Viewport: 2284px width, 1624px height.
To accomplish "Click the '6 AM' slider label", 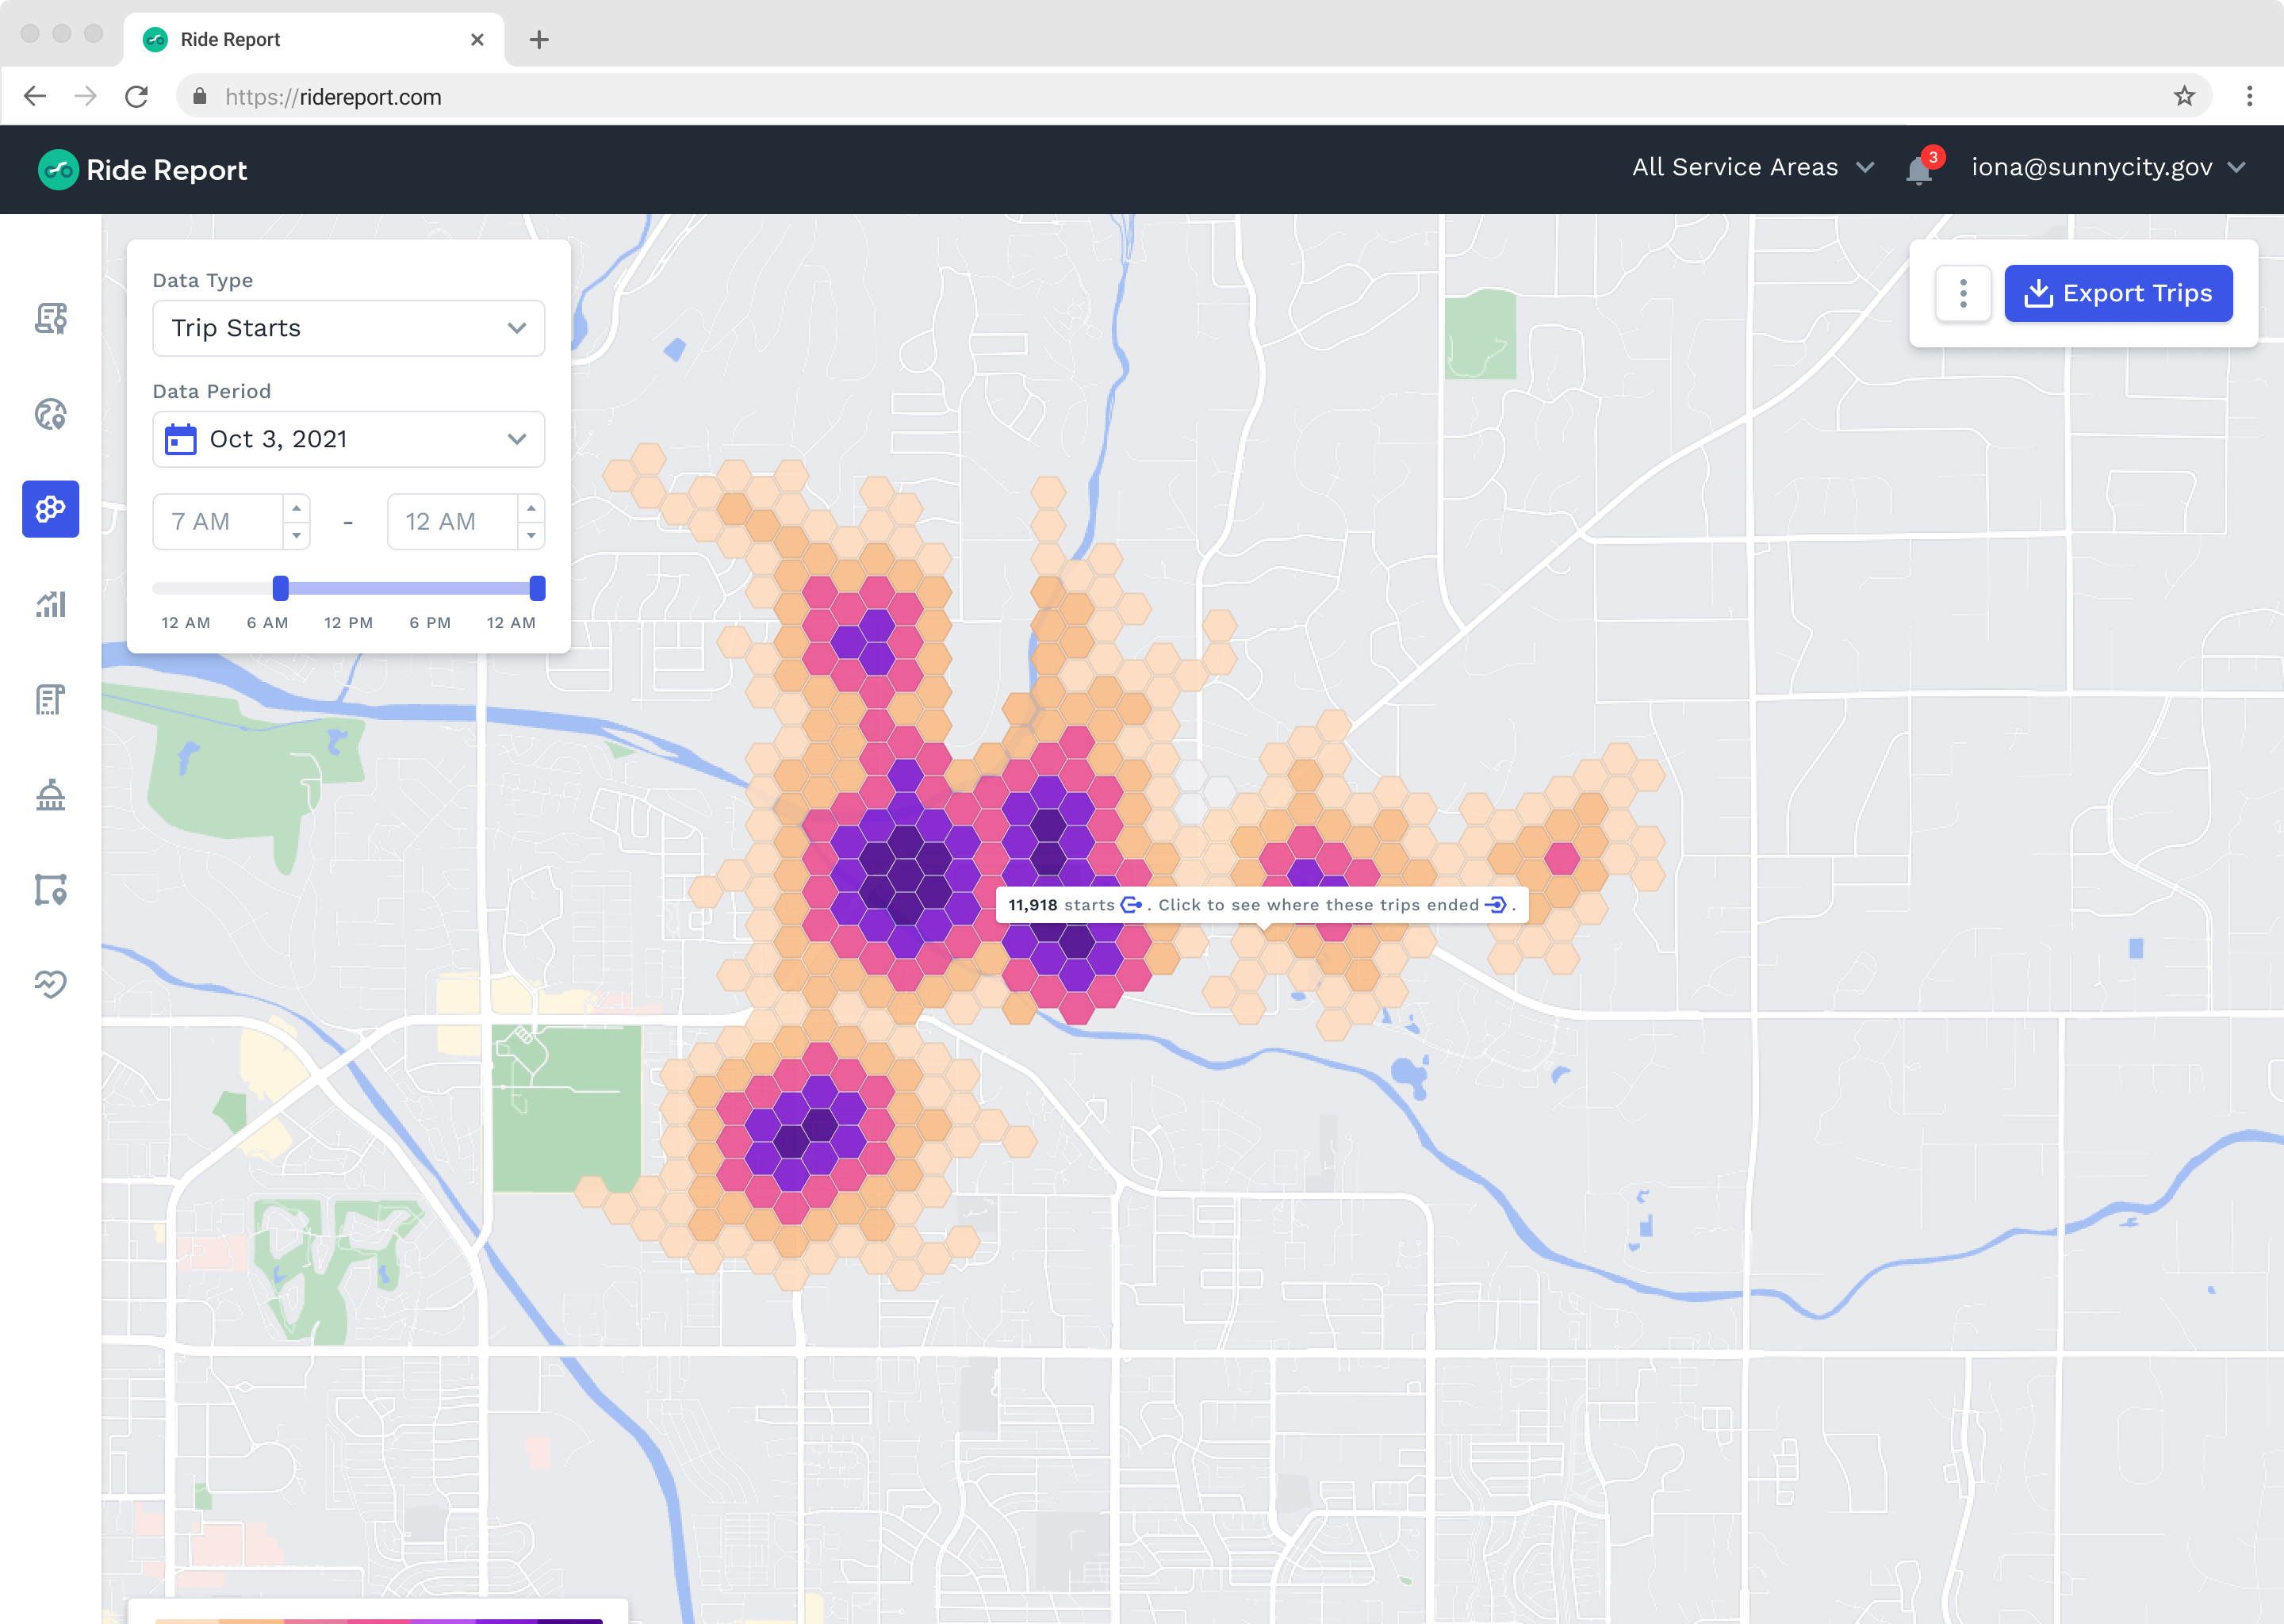I will pos(267,623).
